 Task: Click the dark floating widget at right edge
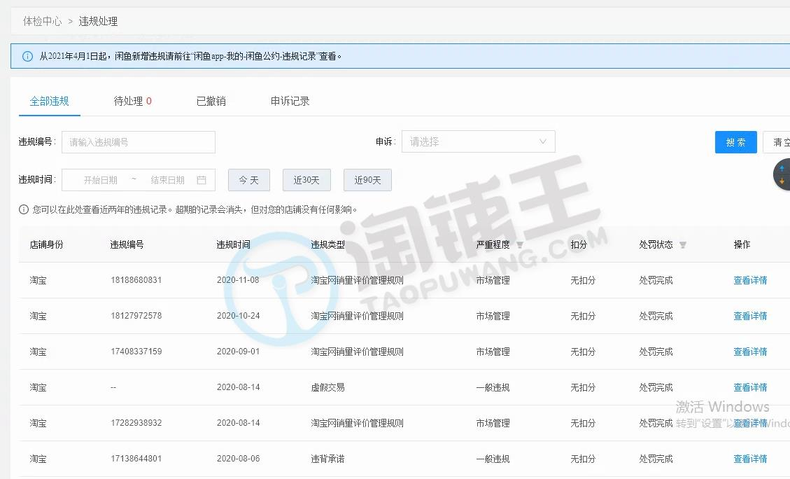click(782, 175)
